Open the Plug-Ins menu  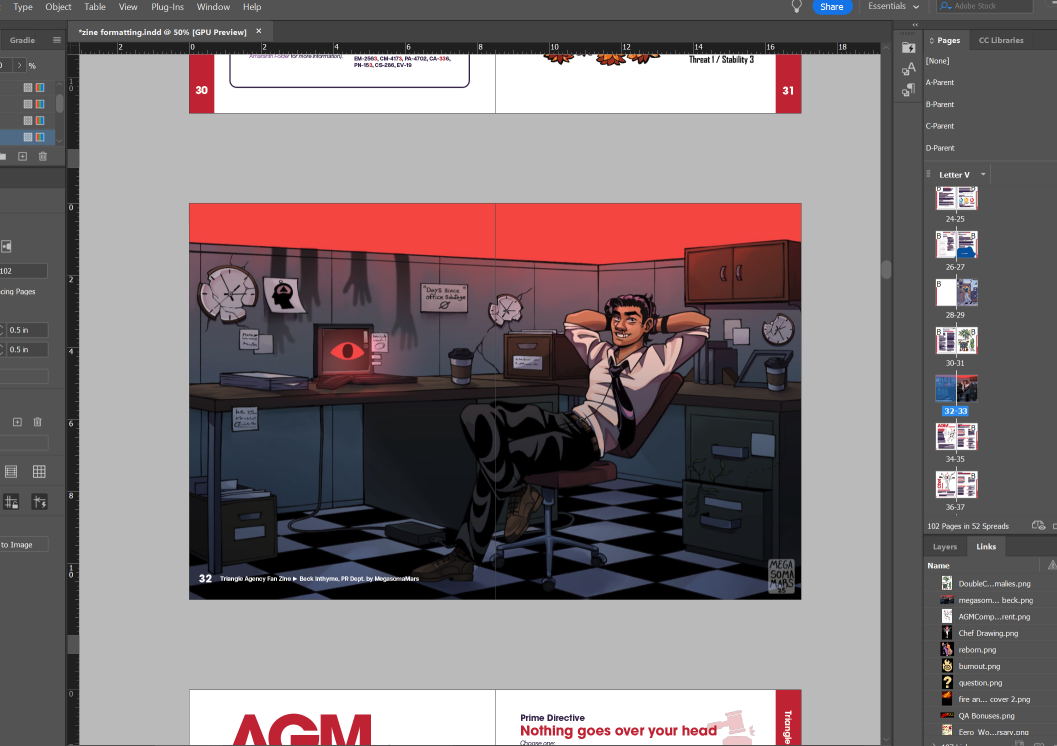tap(167, 7)
